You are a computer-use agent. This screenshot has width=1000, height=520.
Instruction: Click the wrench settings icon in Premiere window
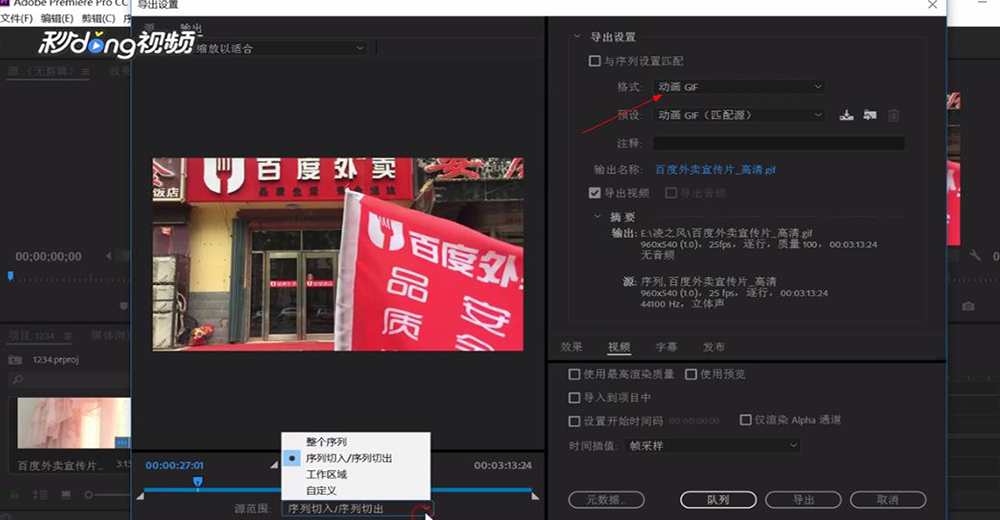tap(974, 255)
